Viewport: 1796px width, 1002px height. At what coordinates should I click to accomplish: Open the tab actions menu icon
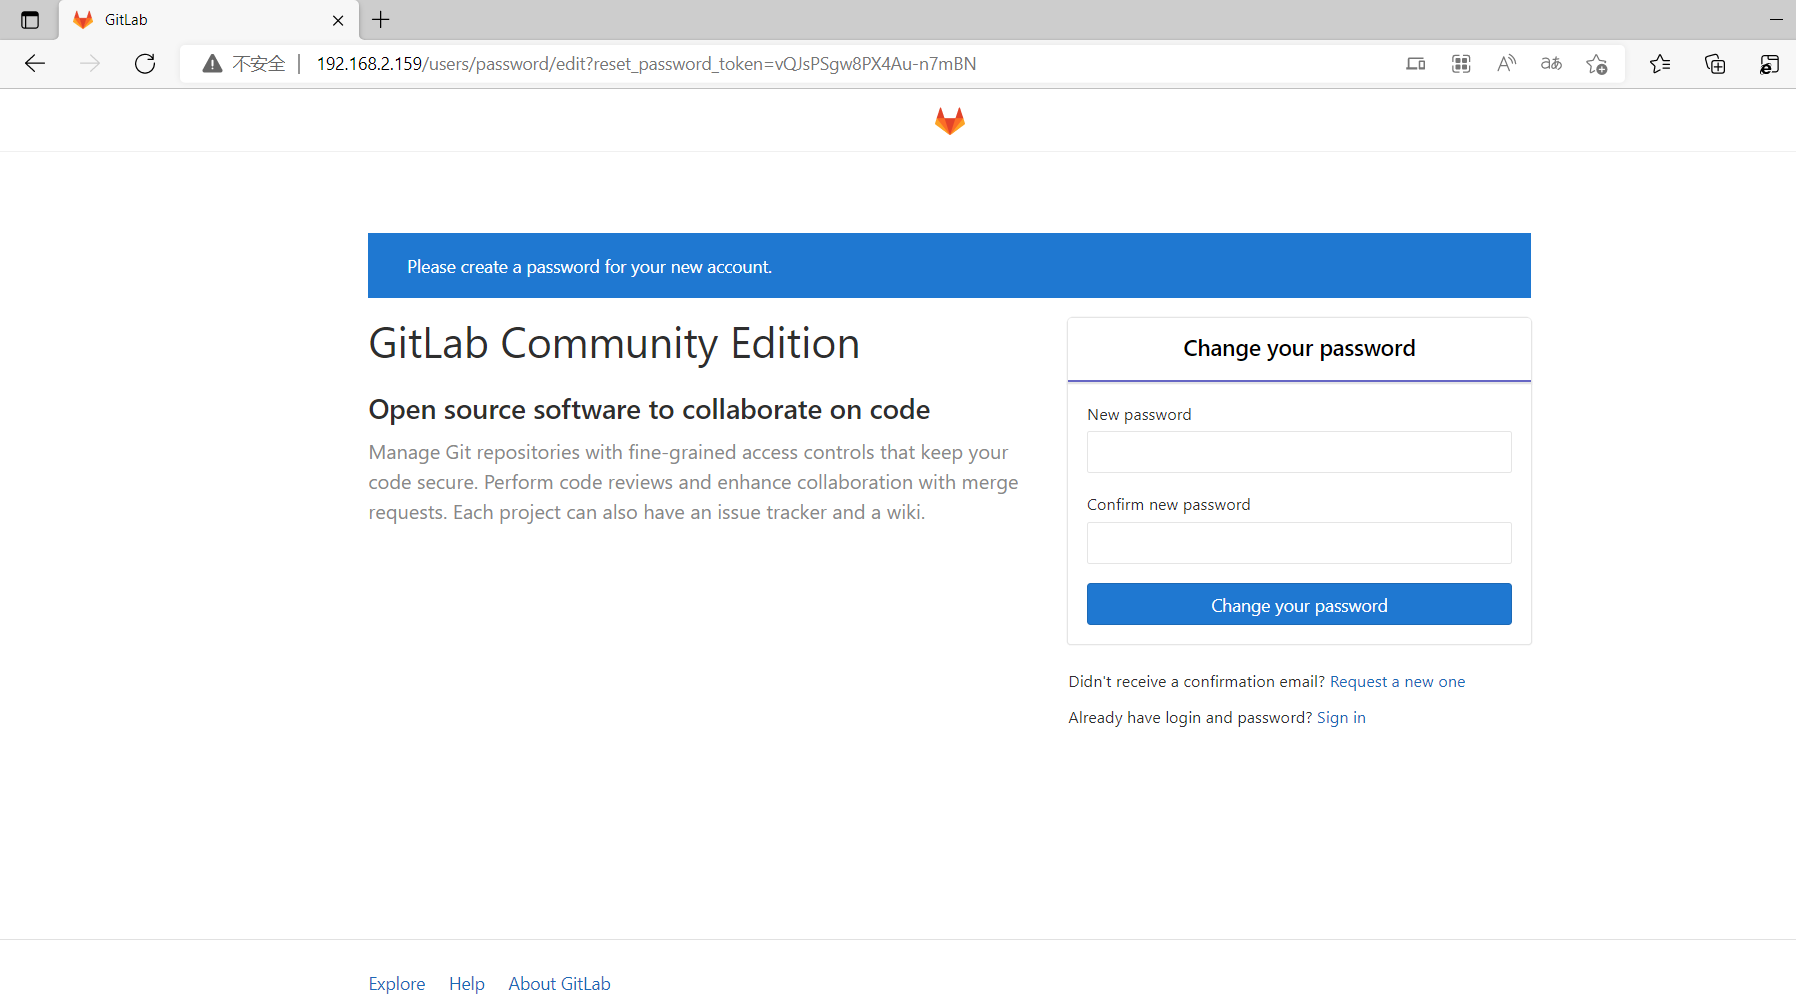[x=30, y=20]
